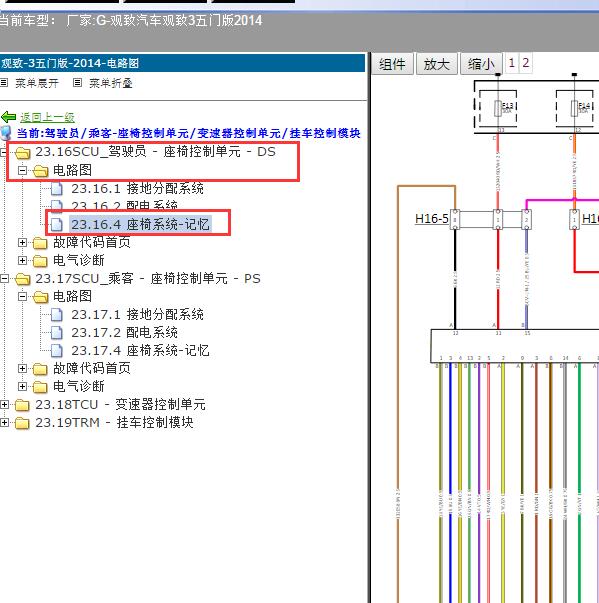Click document icon for 23.17.4
The width and height of the screenshot is (599, 603).
point(57,351)
